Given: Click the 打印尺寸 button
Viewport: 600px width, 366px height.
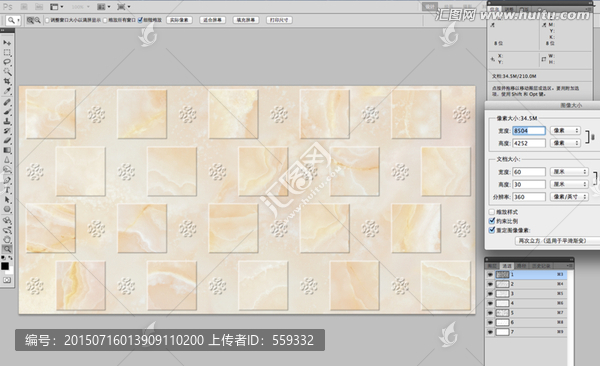Looking at the screenshot, I should (279, 20).
